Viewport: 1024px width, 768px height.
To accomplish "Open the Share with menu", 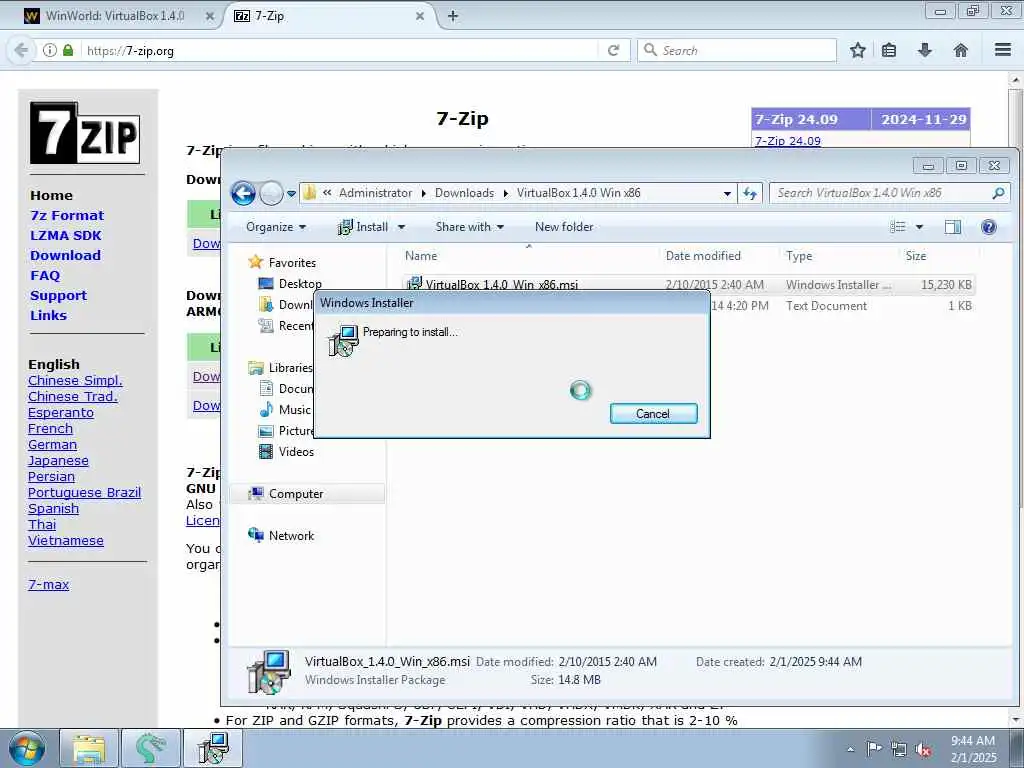I will click(470, 227).
